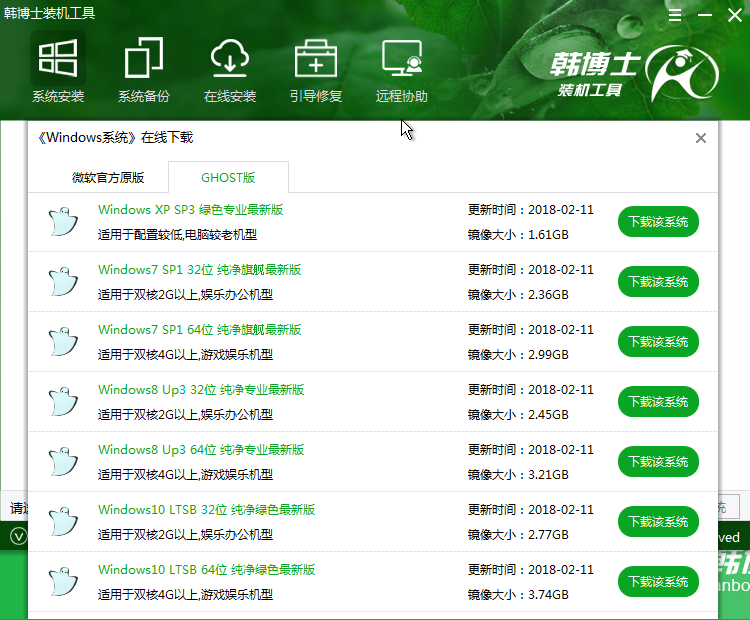The image size is (750, 620).
Task: Close the Windows系统 在线下载 dialog
Action: (701, 138)
